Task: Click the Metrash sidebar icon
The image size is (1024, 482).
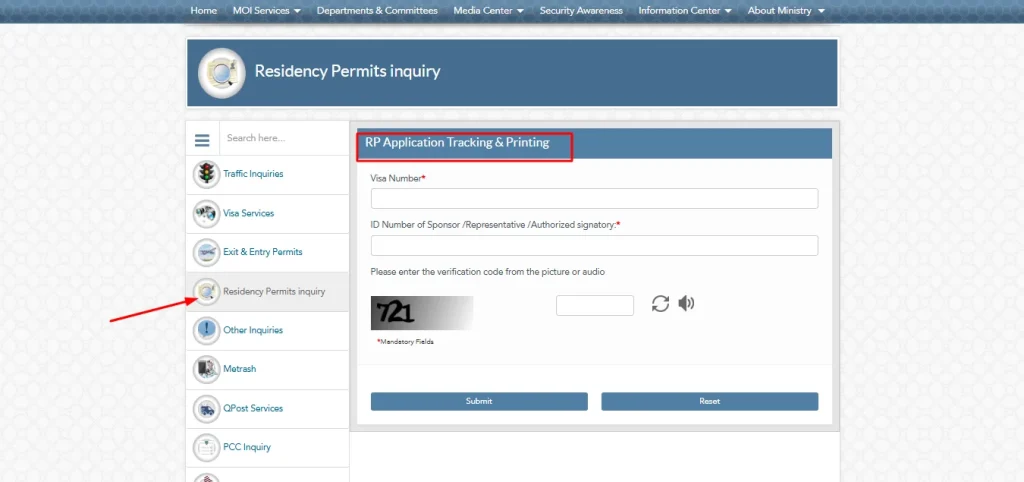Action: (207, 369)
